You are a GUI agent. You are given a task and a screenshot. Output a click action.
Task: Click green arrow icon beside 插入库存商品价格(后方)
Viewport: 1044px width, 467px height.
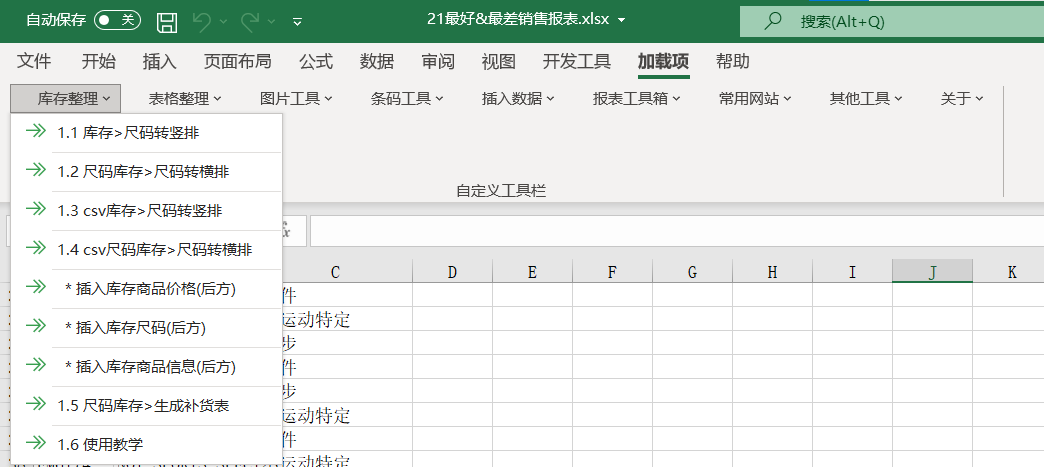(x=35, y=286)
